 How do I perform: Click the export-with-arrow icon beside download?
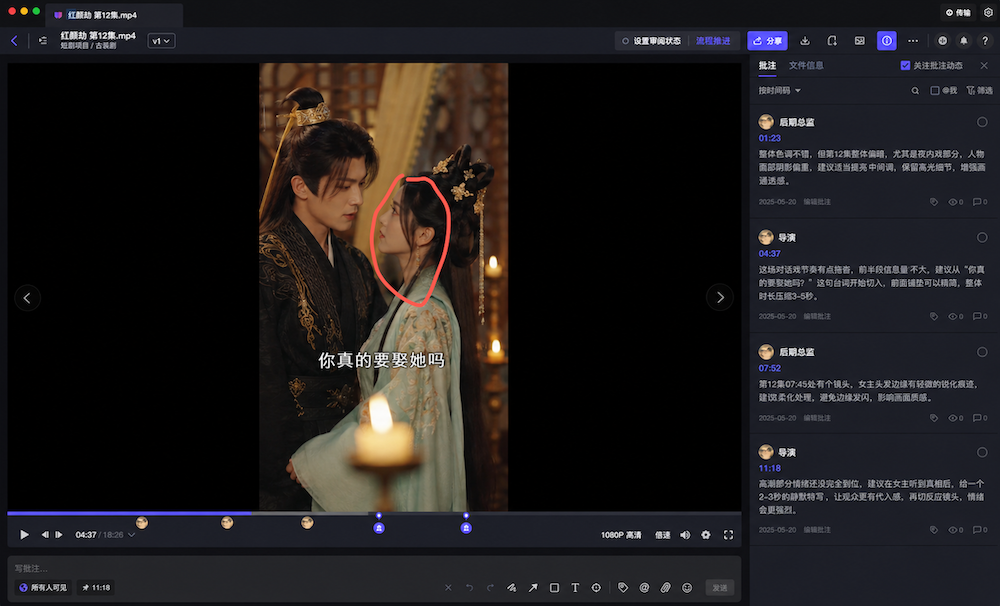[x=832, y=41]
